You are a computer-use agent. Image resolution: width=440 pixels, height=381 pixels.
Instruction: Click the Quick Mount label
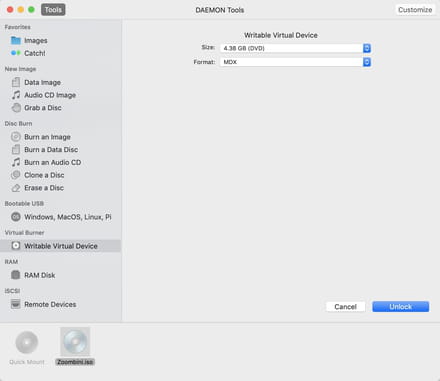[x=27, y=362]
